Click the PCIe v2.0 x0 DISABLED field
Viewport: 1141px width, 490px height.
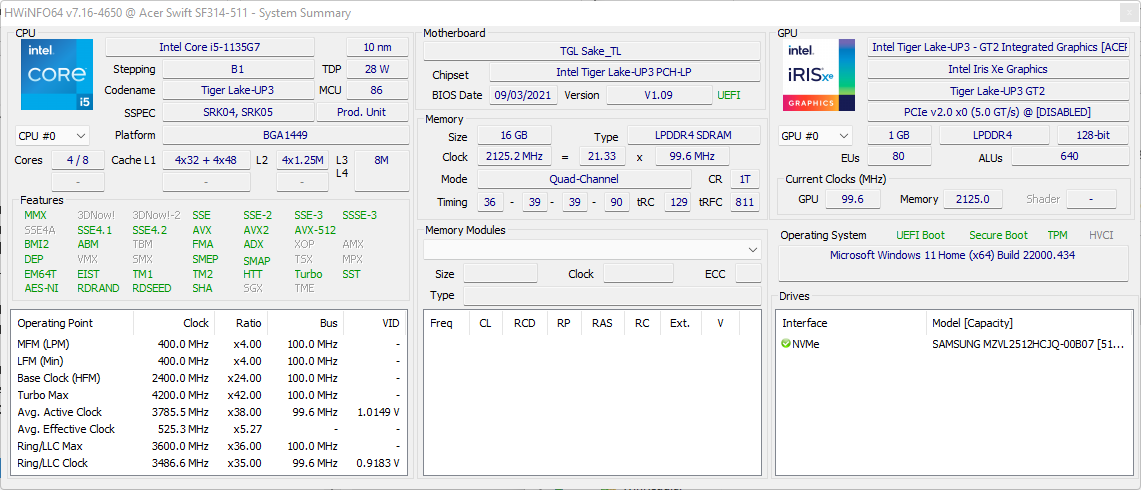click(998, 112)
